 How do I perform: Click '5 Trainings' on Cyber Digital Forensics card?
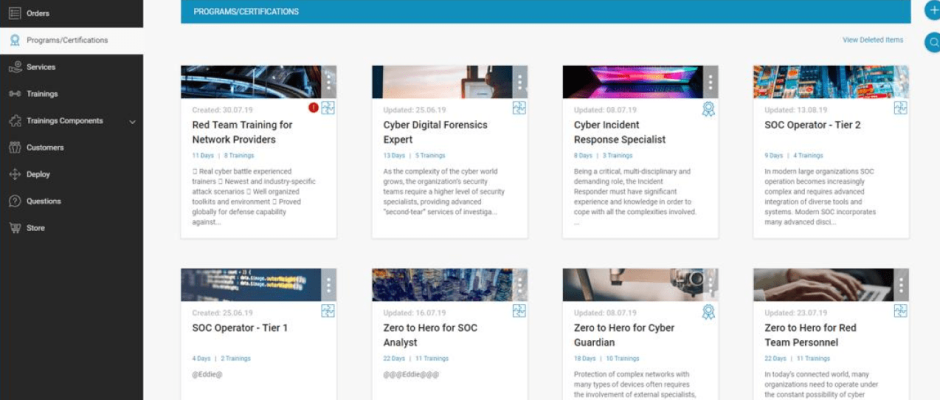[x=430, y=155]
